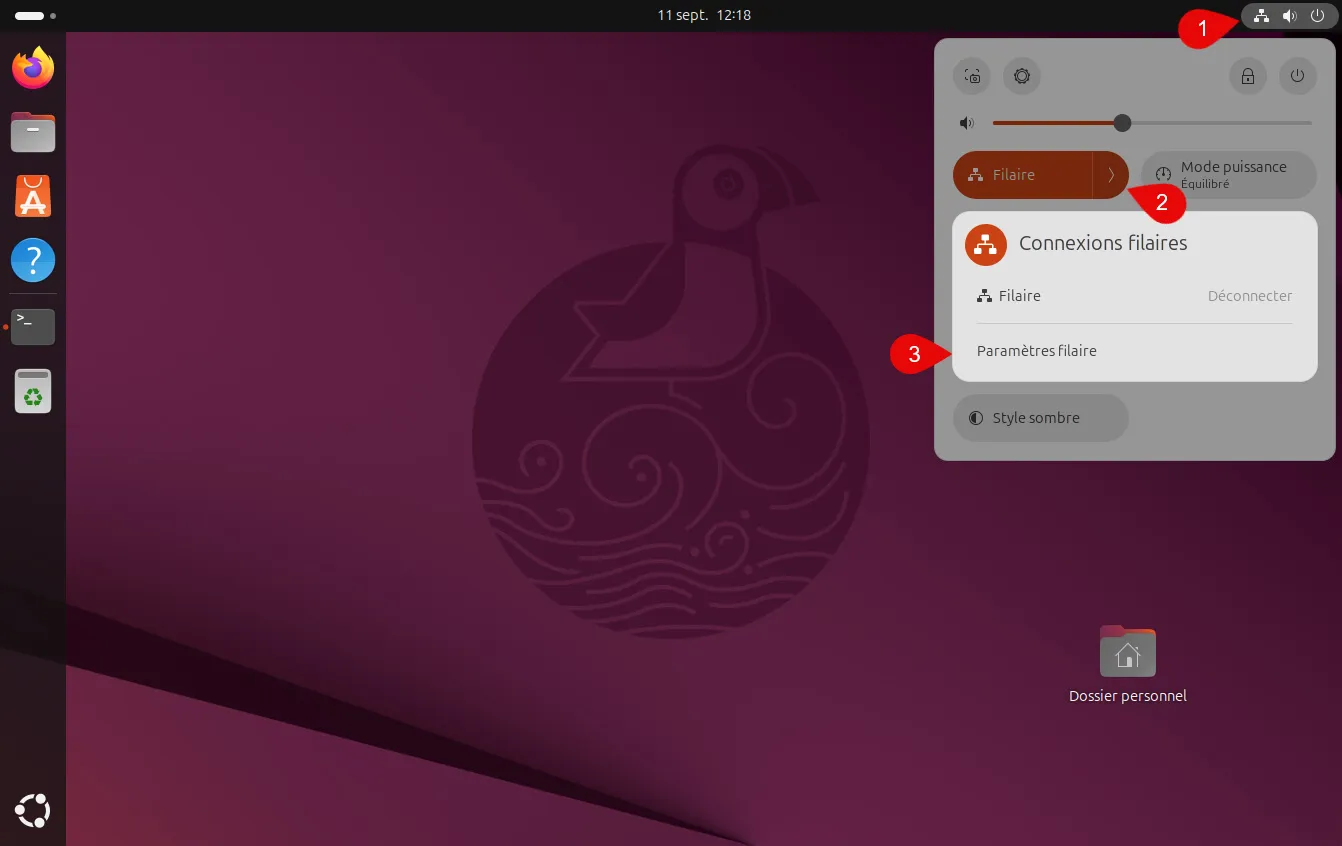Open the Trash from the dock

click(x=33, y=391)
